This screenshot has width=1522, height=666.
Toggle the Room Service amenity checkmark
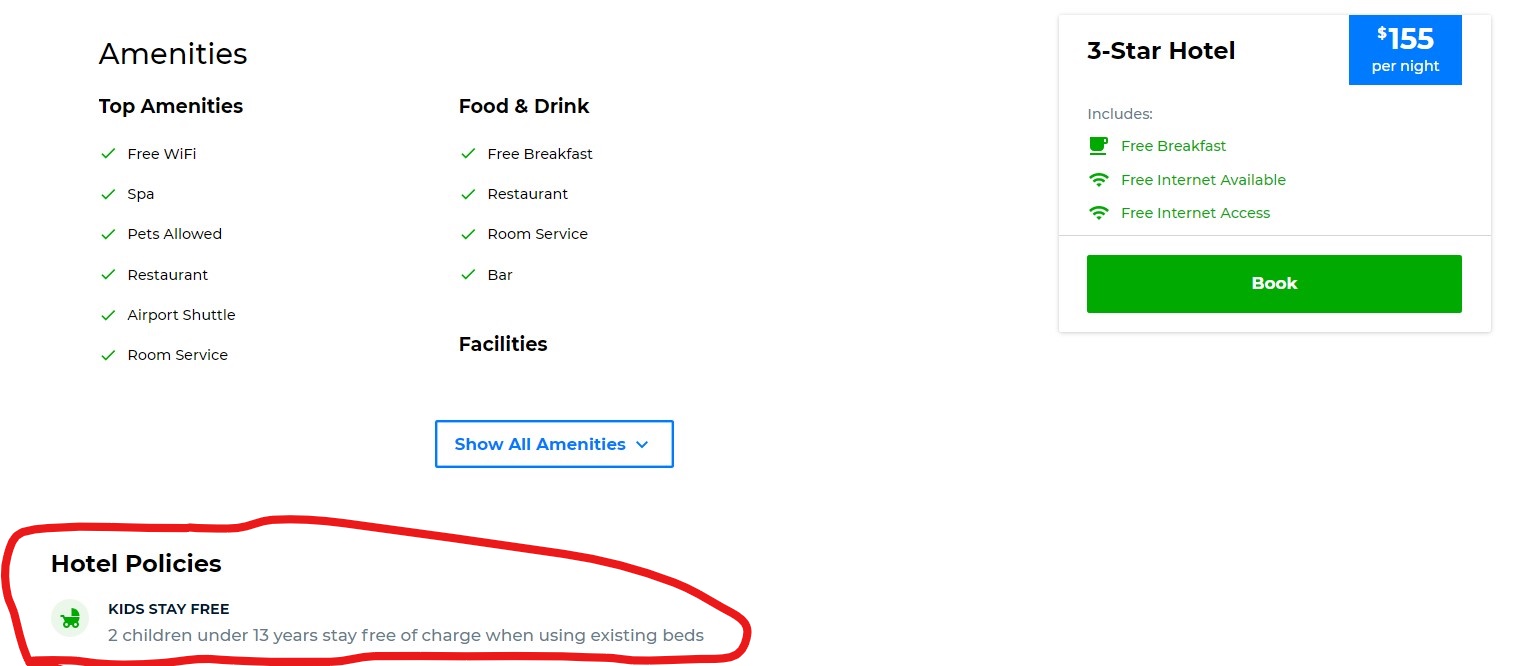108,354
